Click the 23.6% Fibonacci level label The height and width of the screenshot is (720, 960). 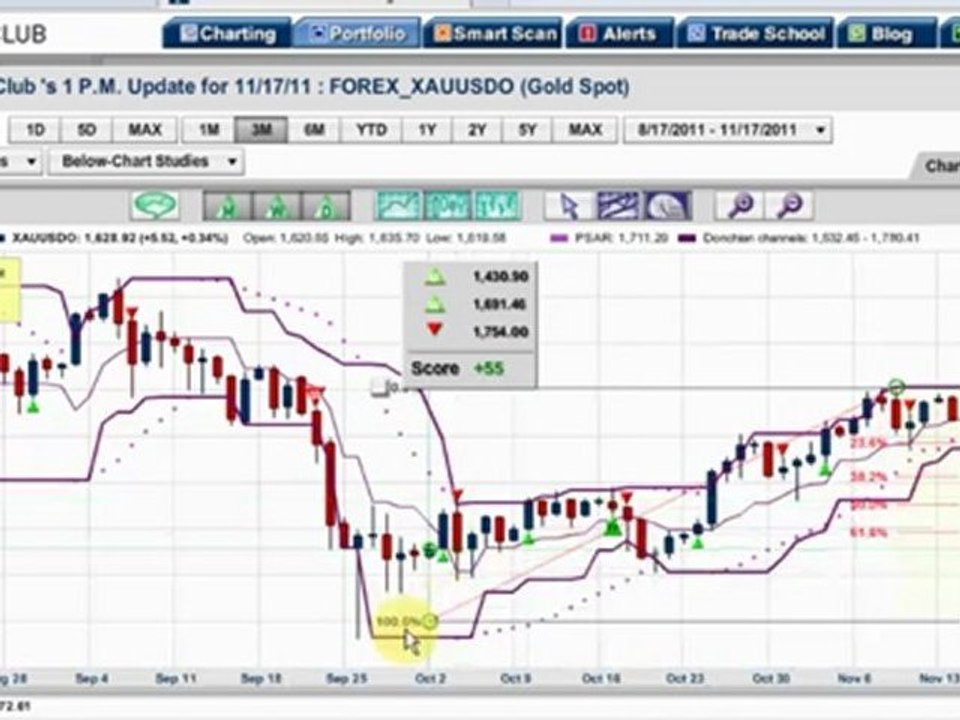tap(869, 442)
